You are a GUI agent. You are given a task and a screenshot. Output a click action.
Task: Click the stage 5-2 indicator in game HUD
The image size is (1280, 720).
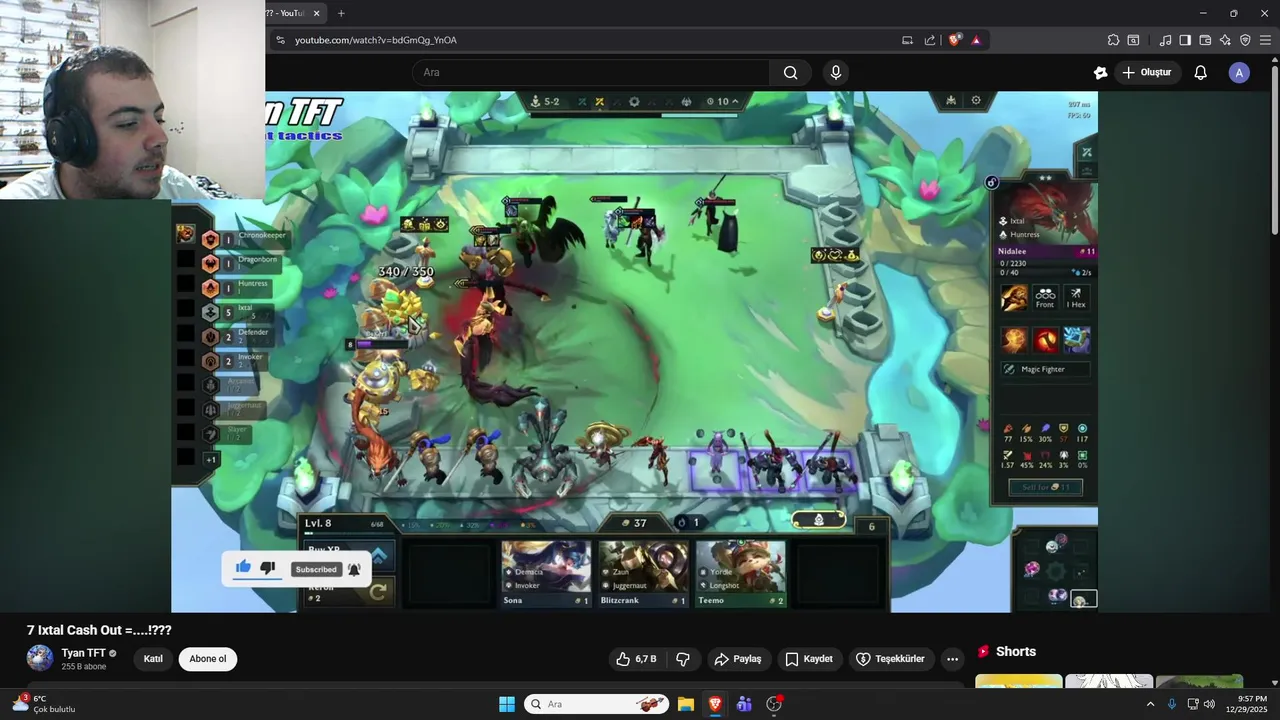(x=545, y=102)
